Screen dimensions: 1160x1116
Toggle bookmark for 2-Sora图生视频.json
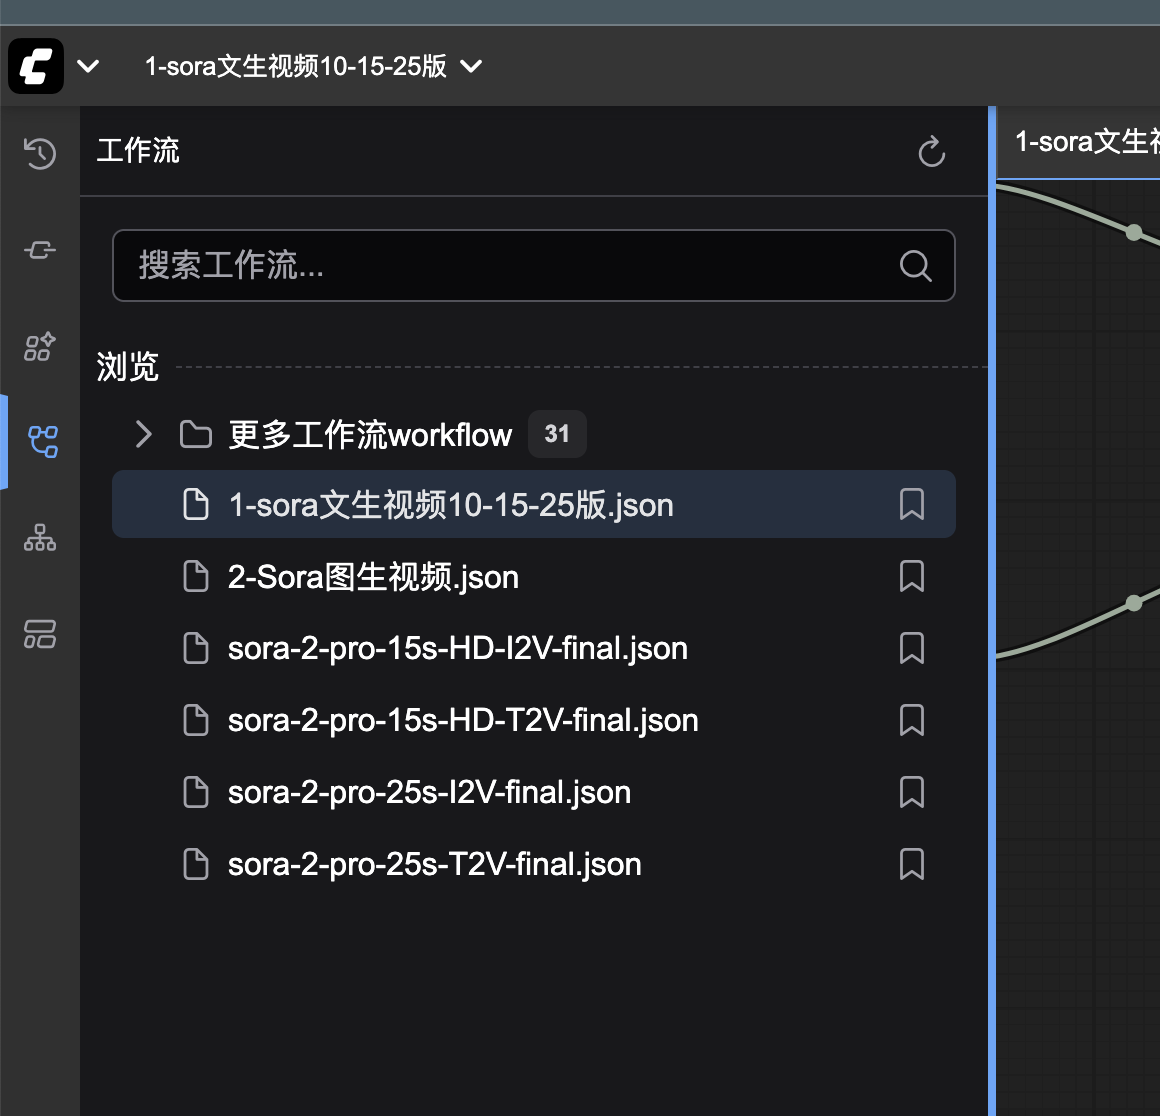[911, 576]
